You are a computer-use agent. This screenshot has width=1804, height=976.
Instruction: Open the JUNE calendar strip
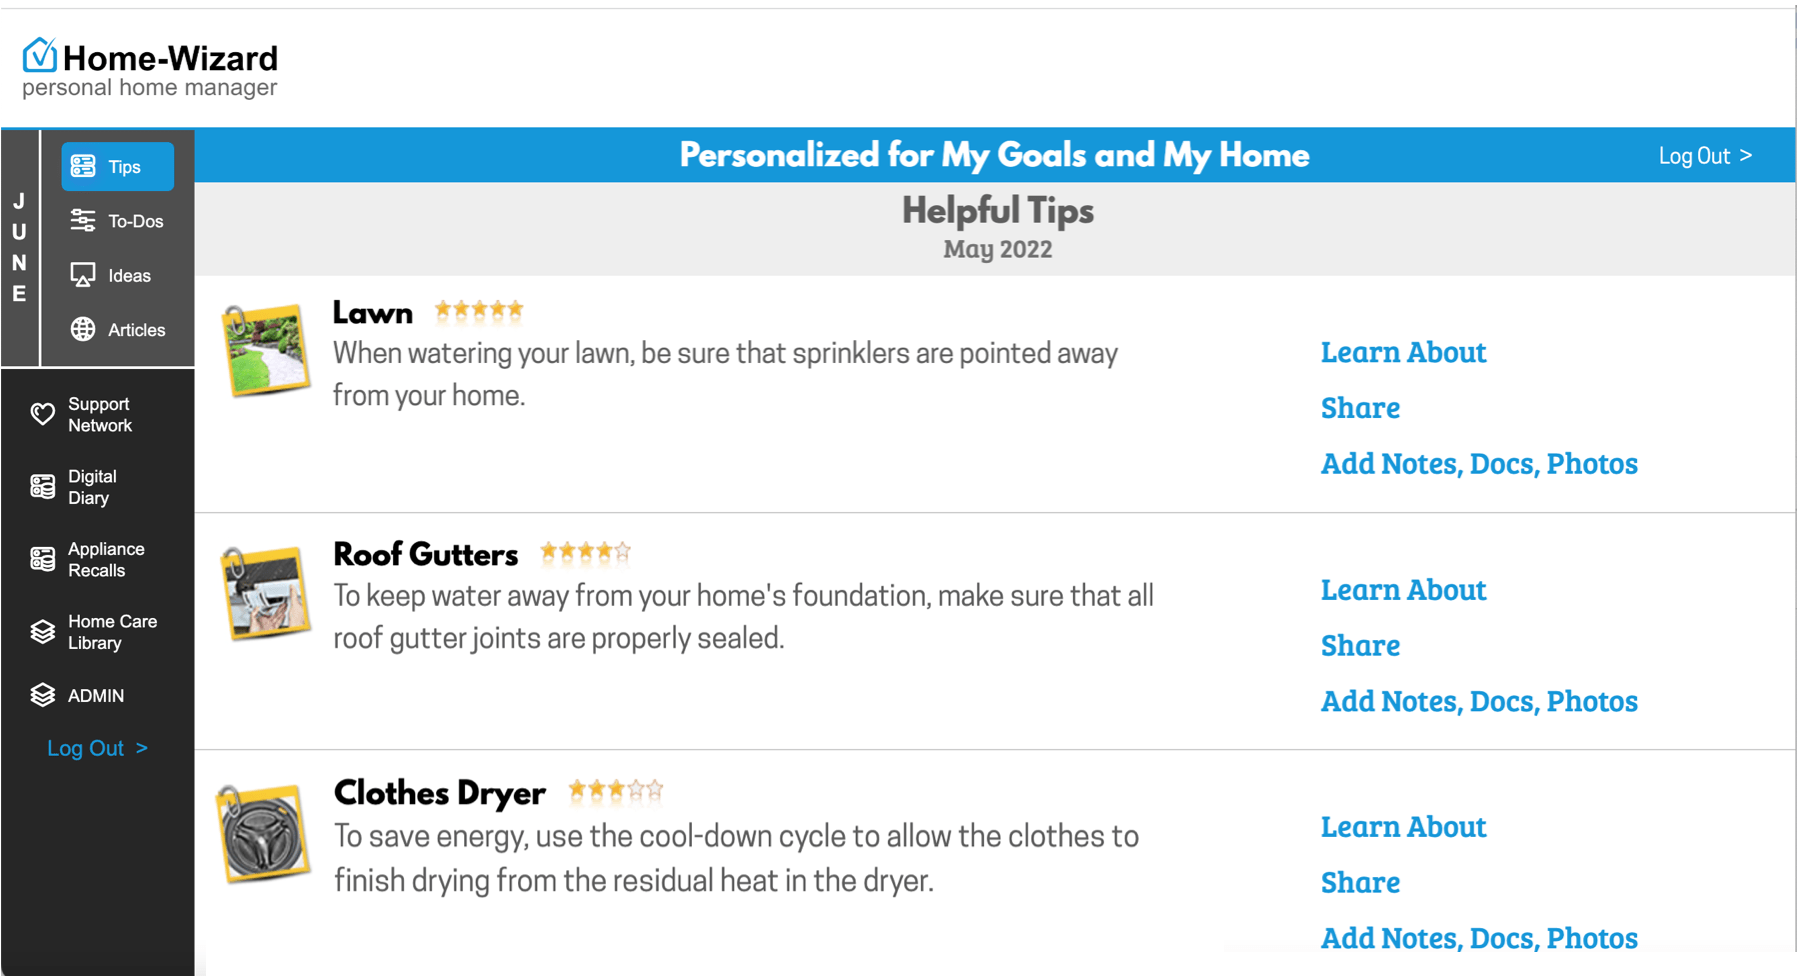(19, 248)
